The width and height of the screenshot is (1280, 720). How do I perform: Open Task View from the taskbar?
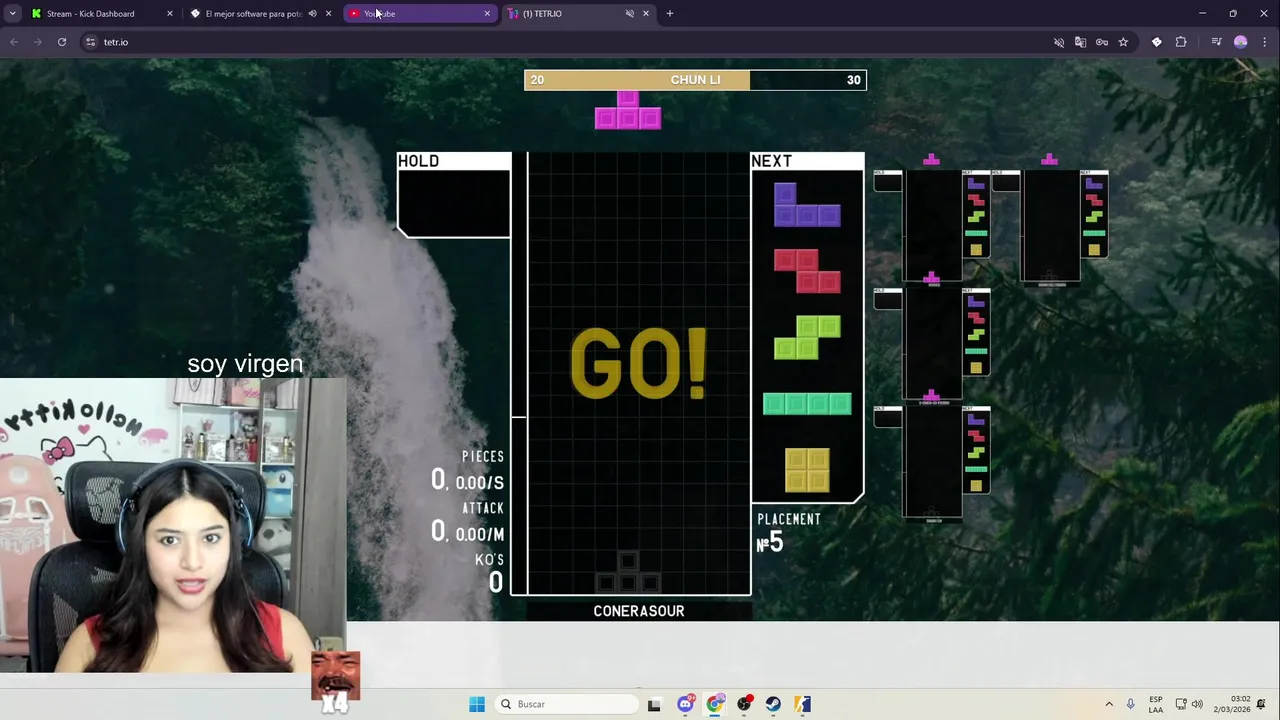654,704
